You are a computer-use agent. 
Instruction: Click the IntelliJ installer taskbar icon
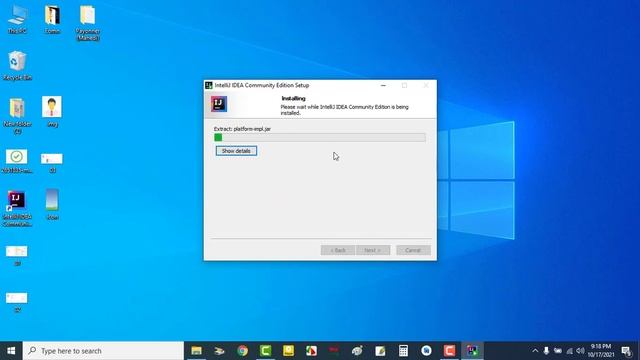[x=472, y=351]
